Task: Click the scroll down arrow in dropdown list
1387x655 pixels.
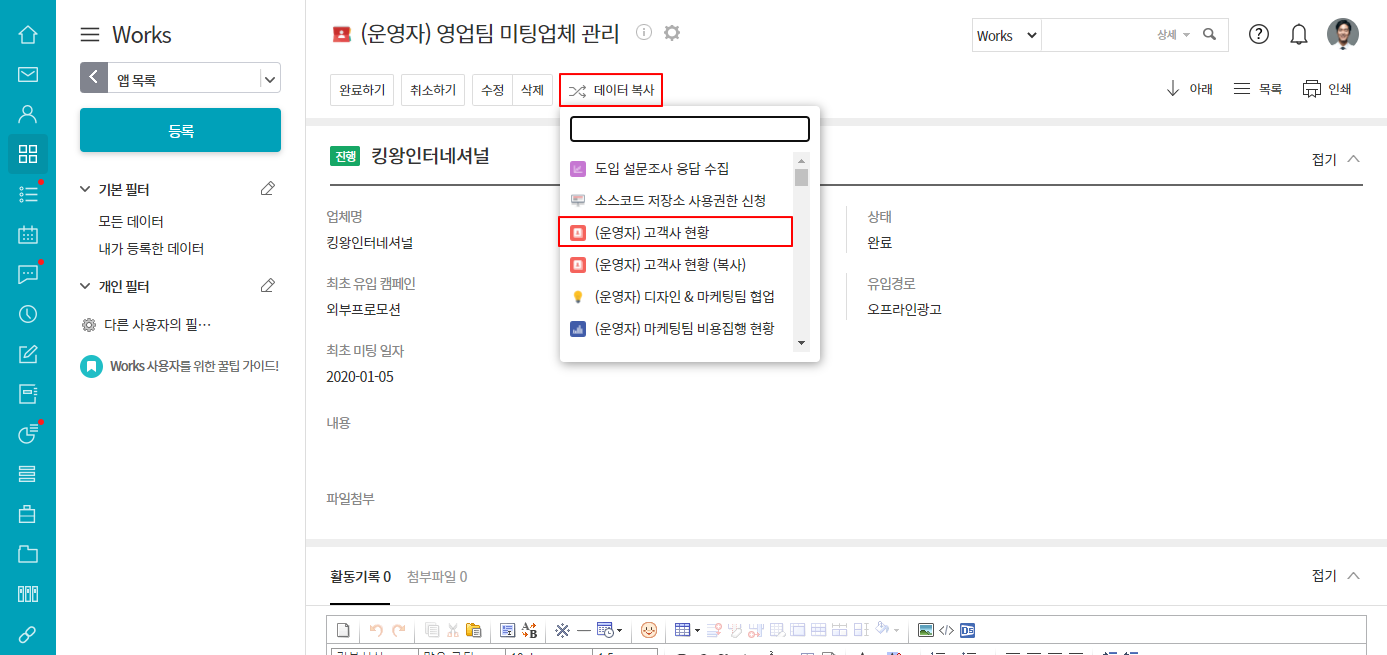Action: (x=800, y=343)
